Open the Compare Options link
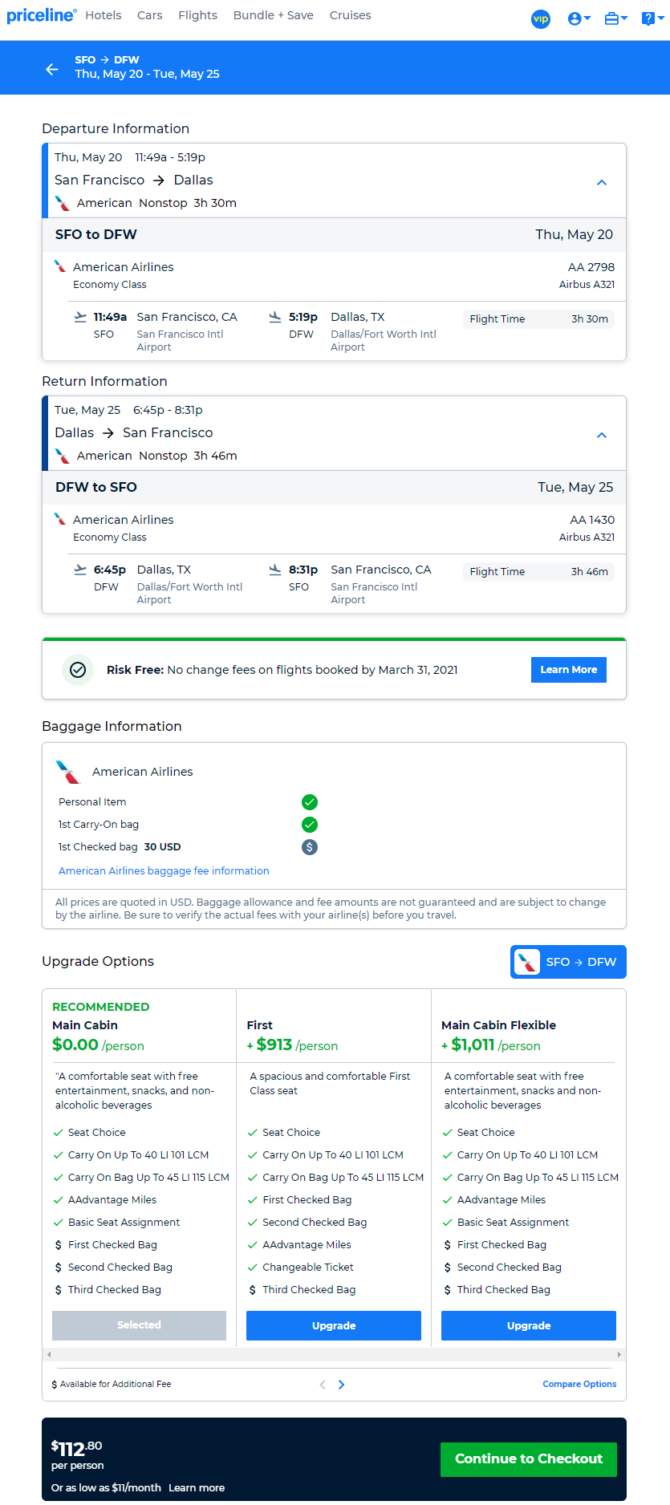The image size is (670, 1505). tap(580, 1385)
